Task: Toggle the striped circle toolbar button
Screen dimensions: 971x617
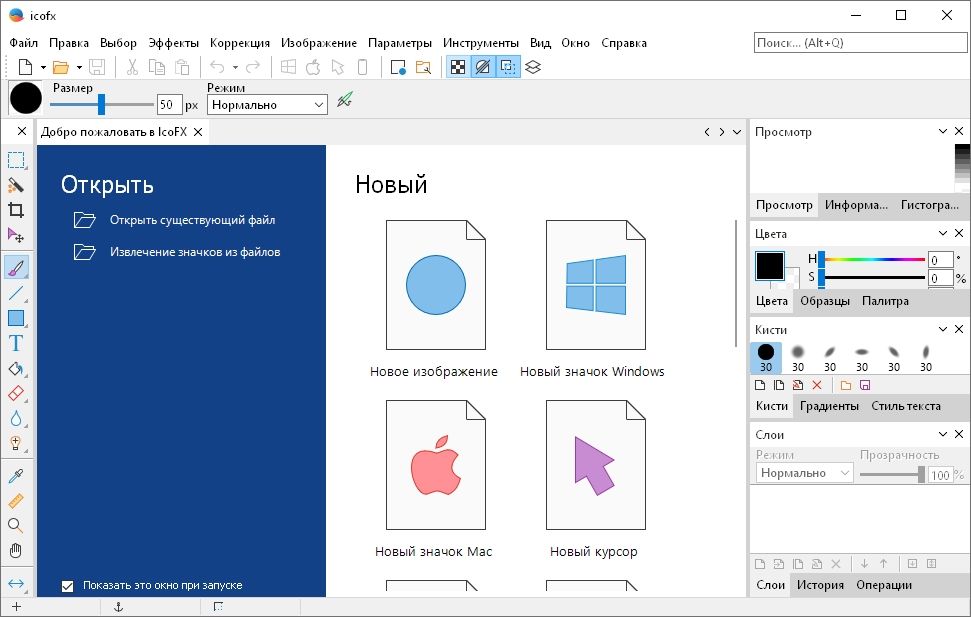Action: (x=483, y=67)
